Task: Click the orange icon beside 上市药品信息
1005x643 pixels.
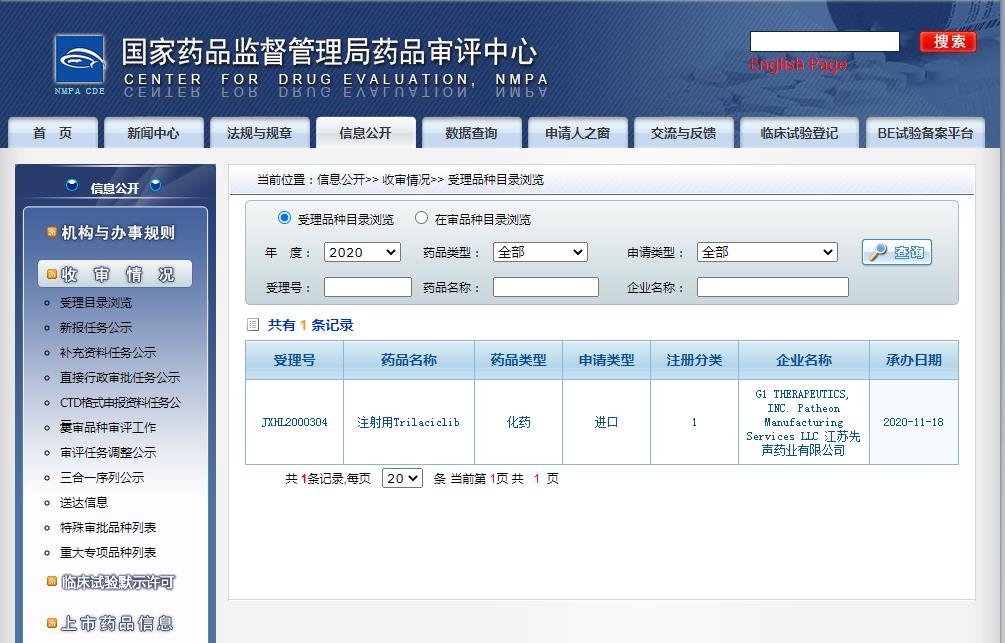Action: point(52,623)
